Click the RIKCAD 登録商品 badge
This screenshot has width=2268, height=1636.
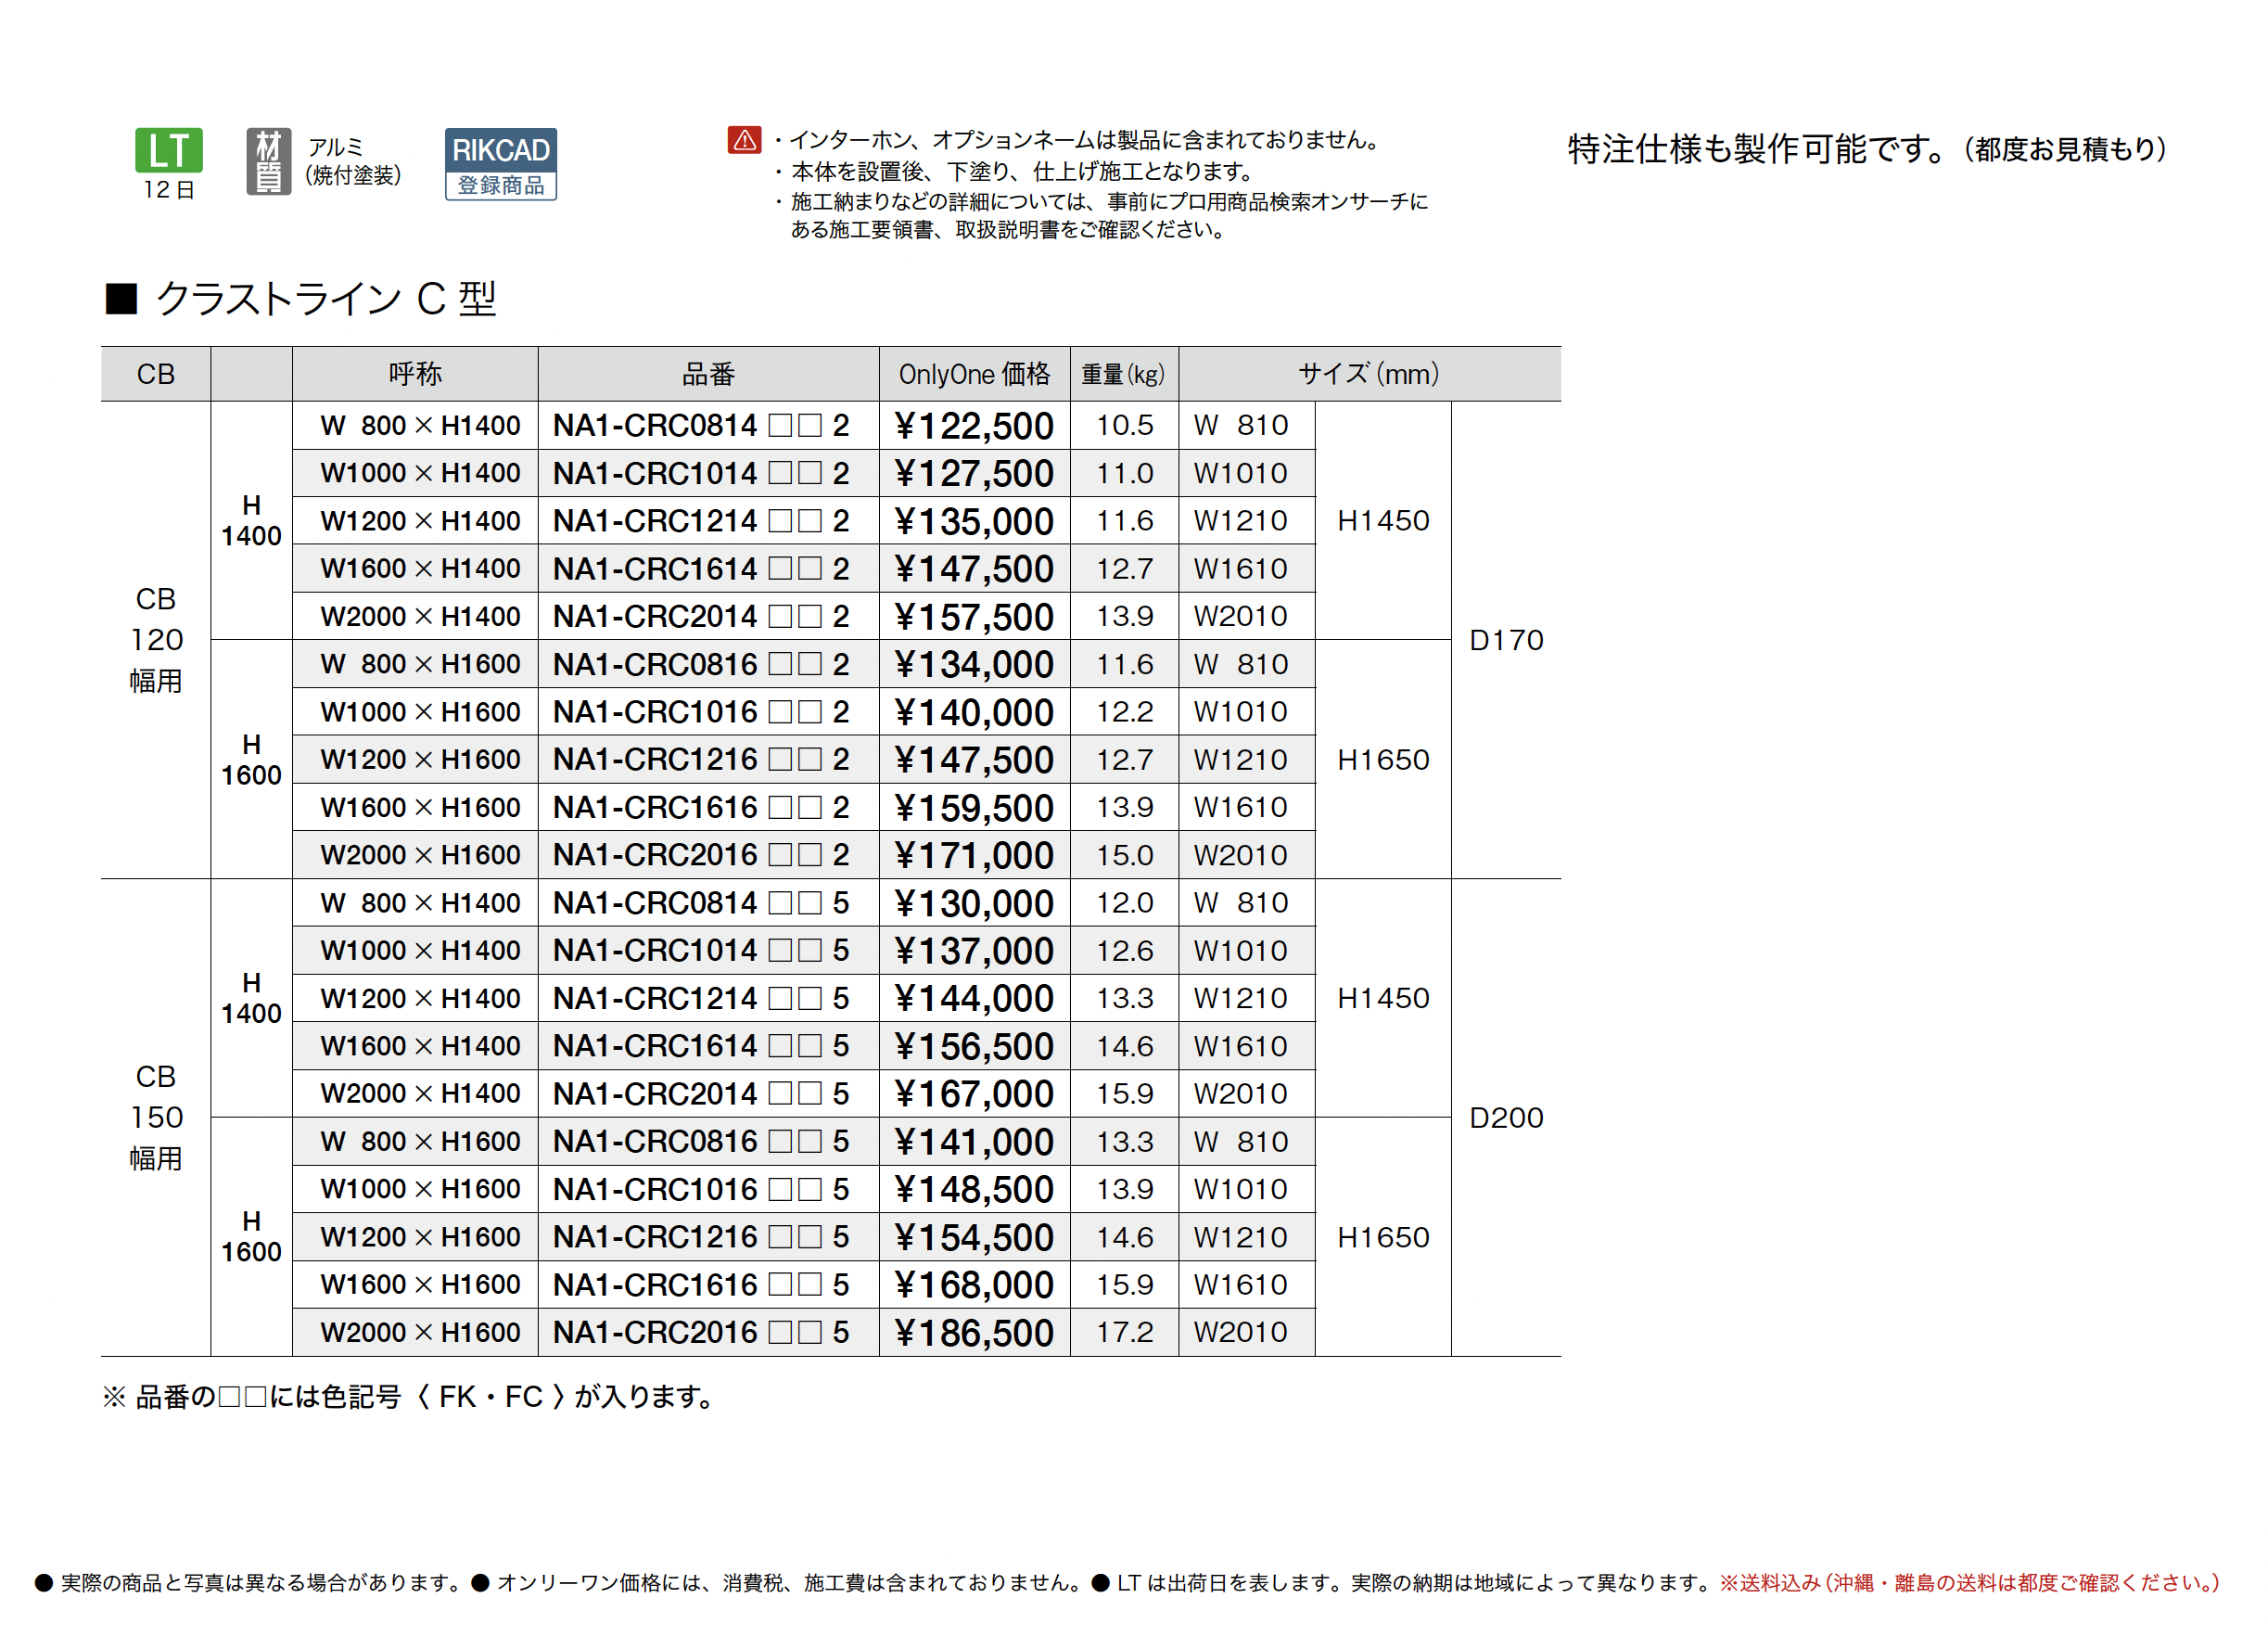tap(500, 164)
